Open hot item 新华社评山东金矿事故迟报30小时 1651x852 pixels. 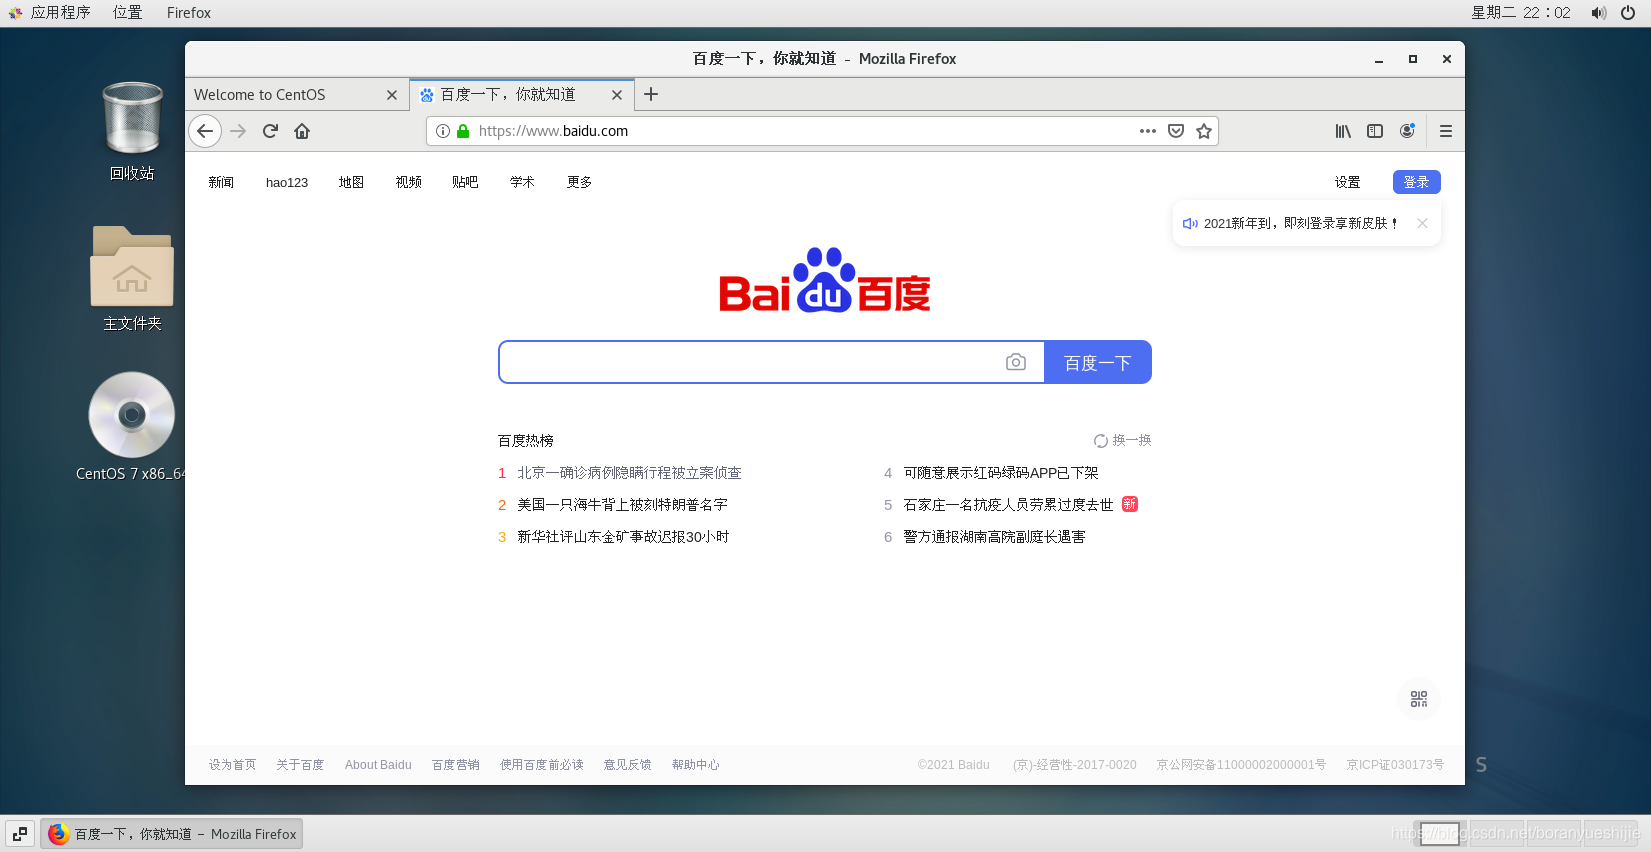[623, 537]
